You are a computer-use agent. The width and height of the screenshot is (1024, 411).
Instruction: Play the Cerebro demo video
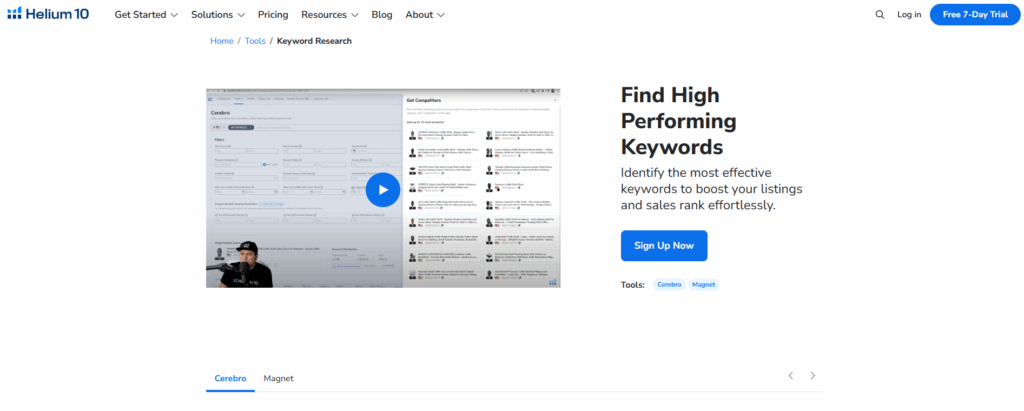tap(383, 190)
